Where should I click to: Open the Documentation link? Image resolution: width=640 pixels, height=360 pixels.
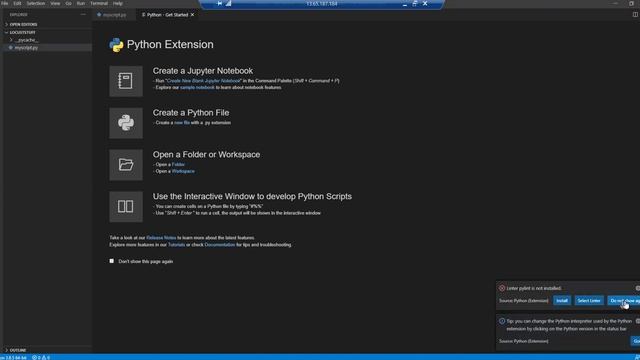tap(220, 245)
